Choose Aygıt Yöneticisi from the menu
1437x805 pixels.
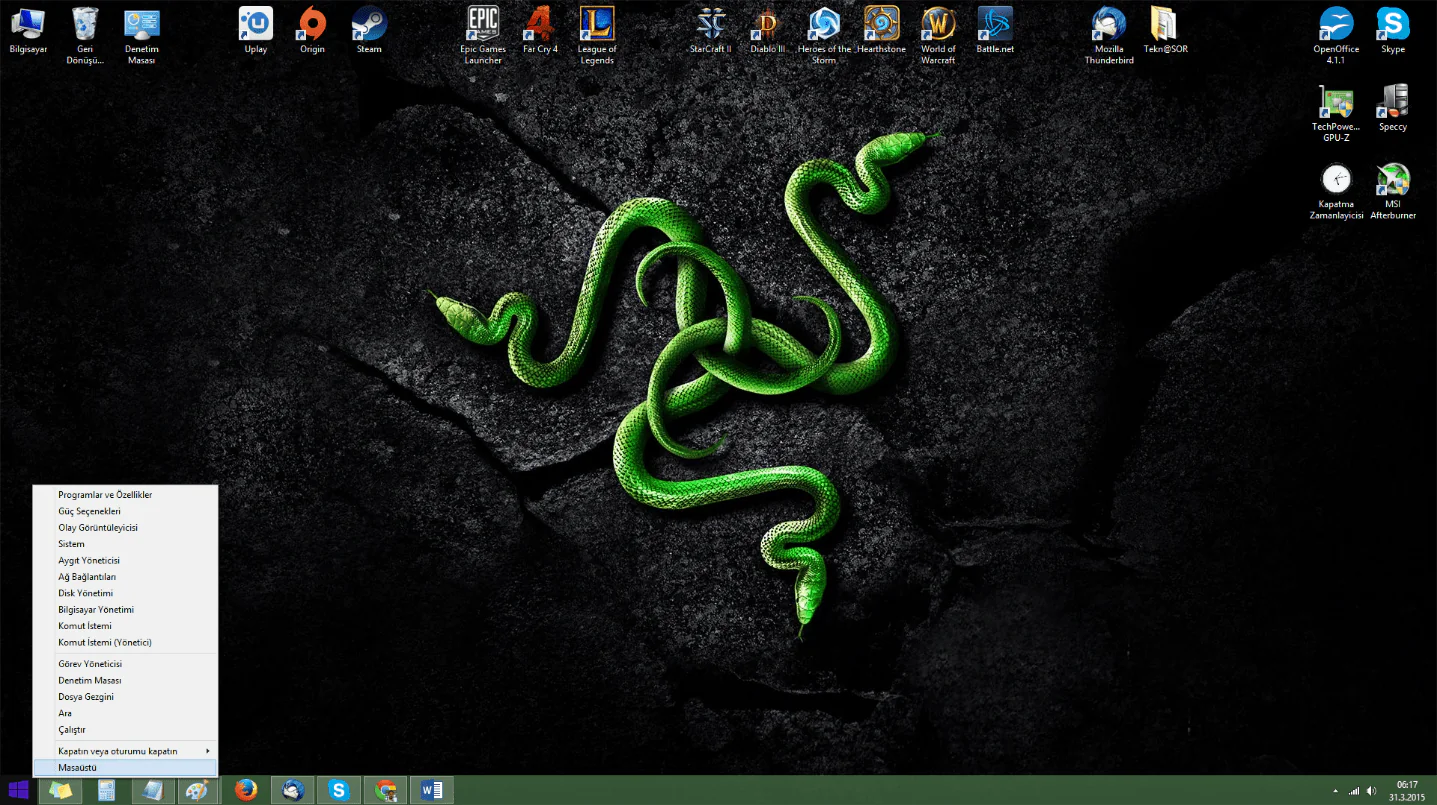click(89, 561)
